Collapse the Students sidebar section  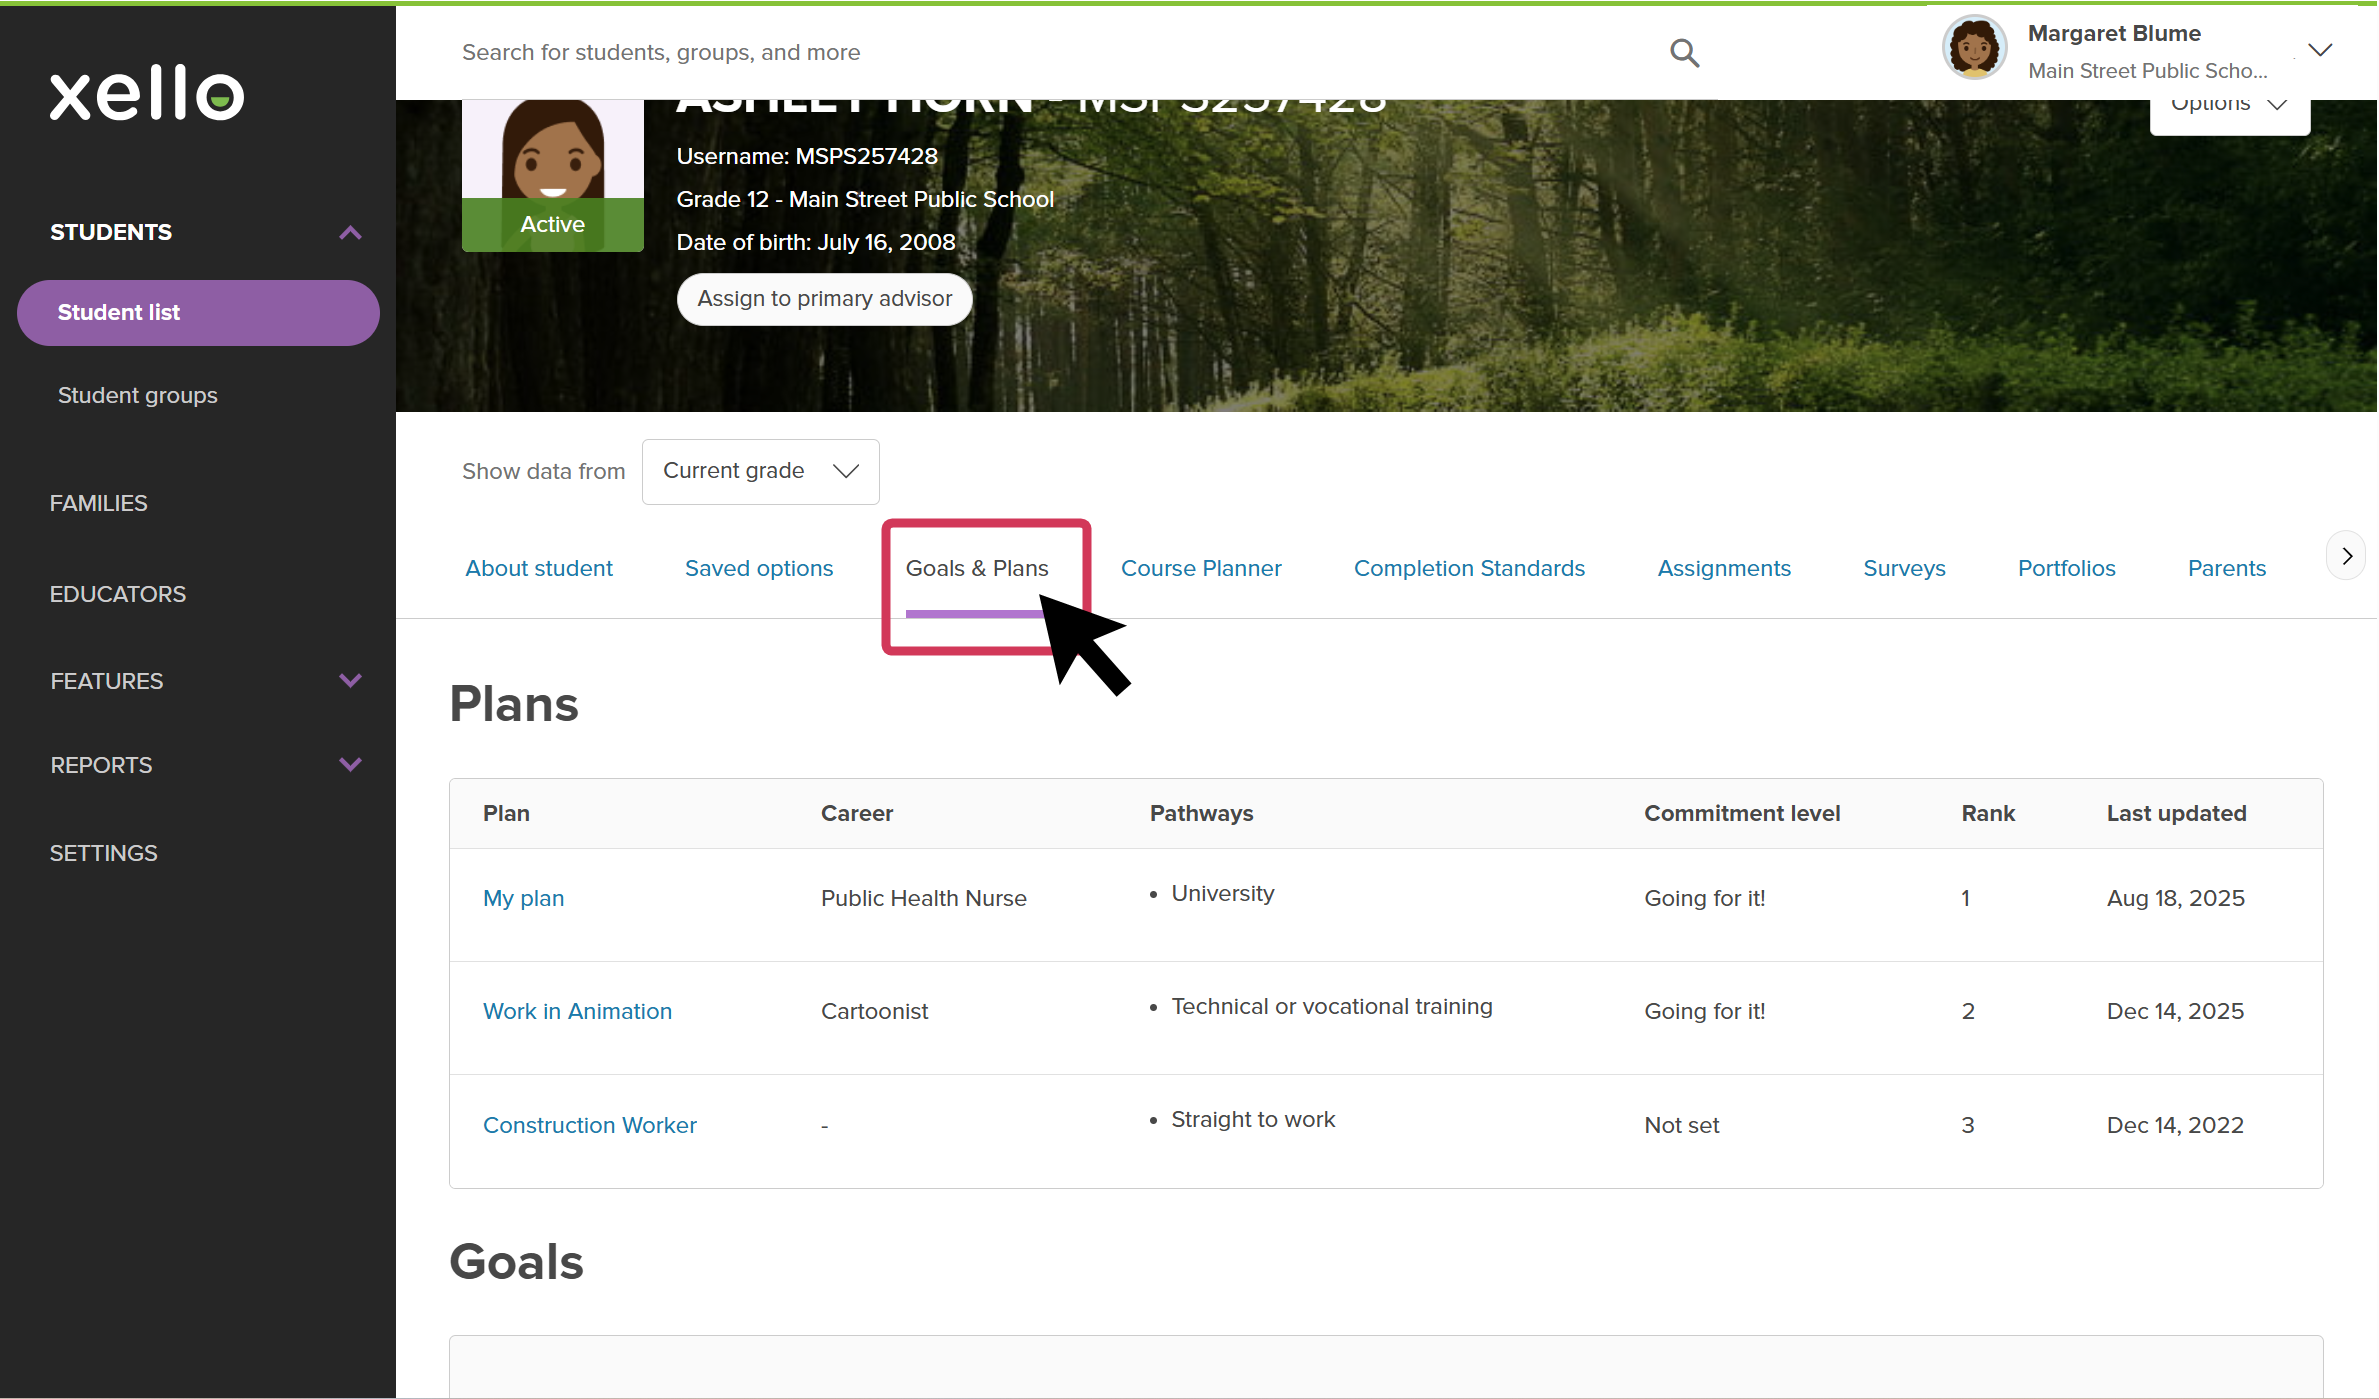point(350,233)
